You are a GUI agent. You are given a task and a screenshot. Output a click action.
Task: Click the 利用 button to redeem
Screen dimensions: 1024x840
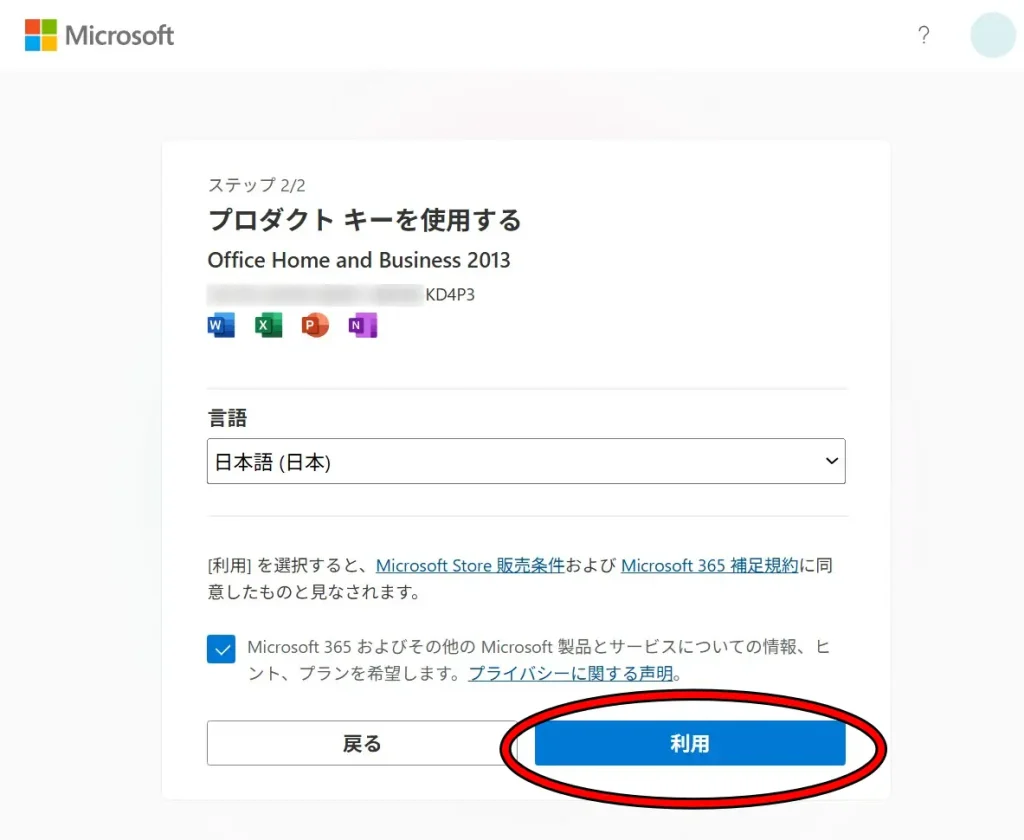point(690,743)
